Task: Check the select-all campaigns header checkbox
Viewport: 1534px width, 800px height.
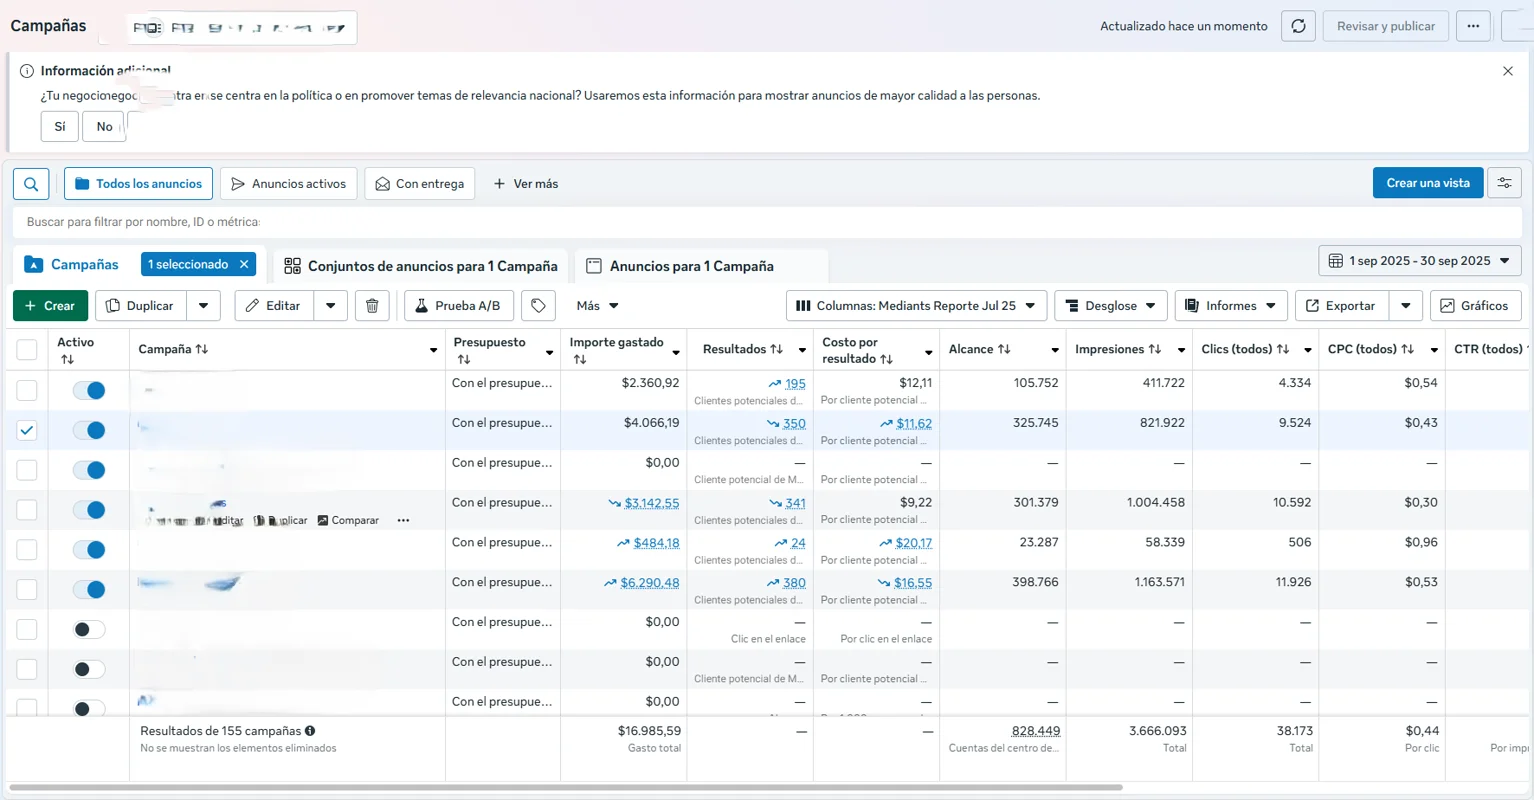Action: [x=27, y=349]
